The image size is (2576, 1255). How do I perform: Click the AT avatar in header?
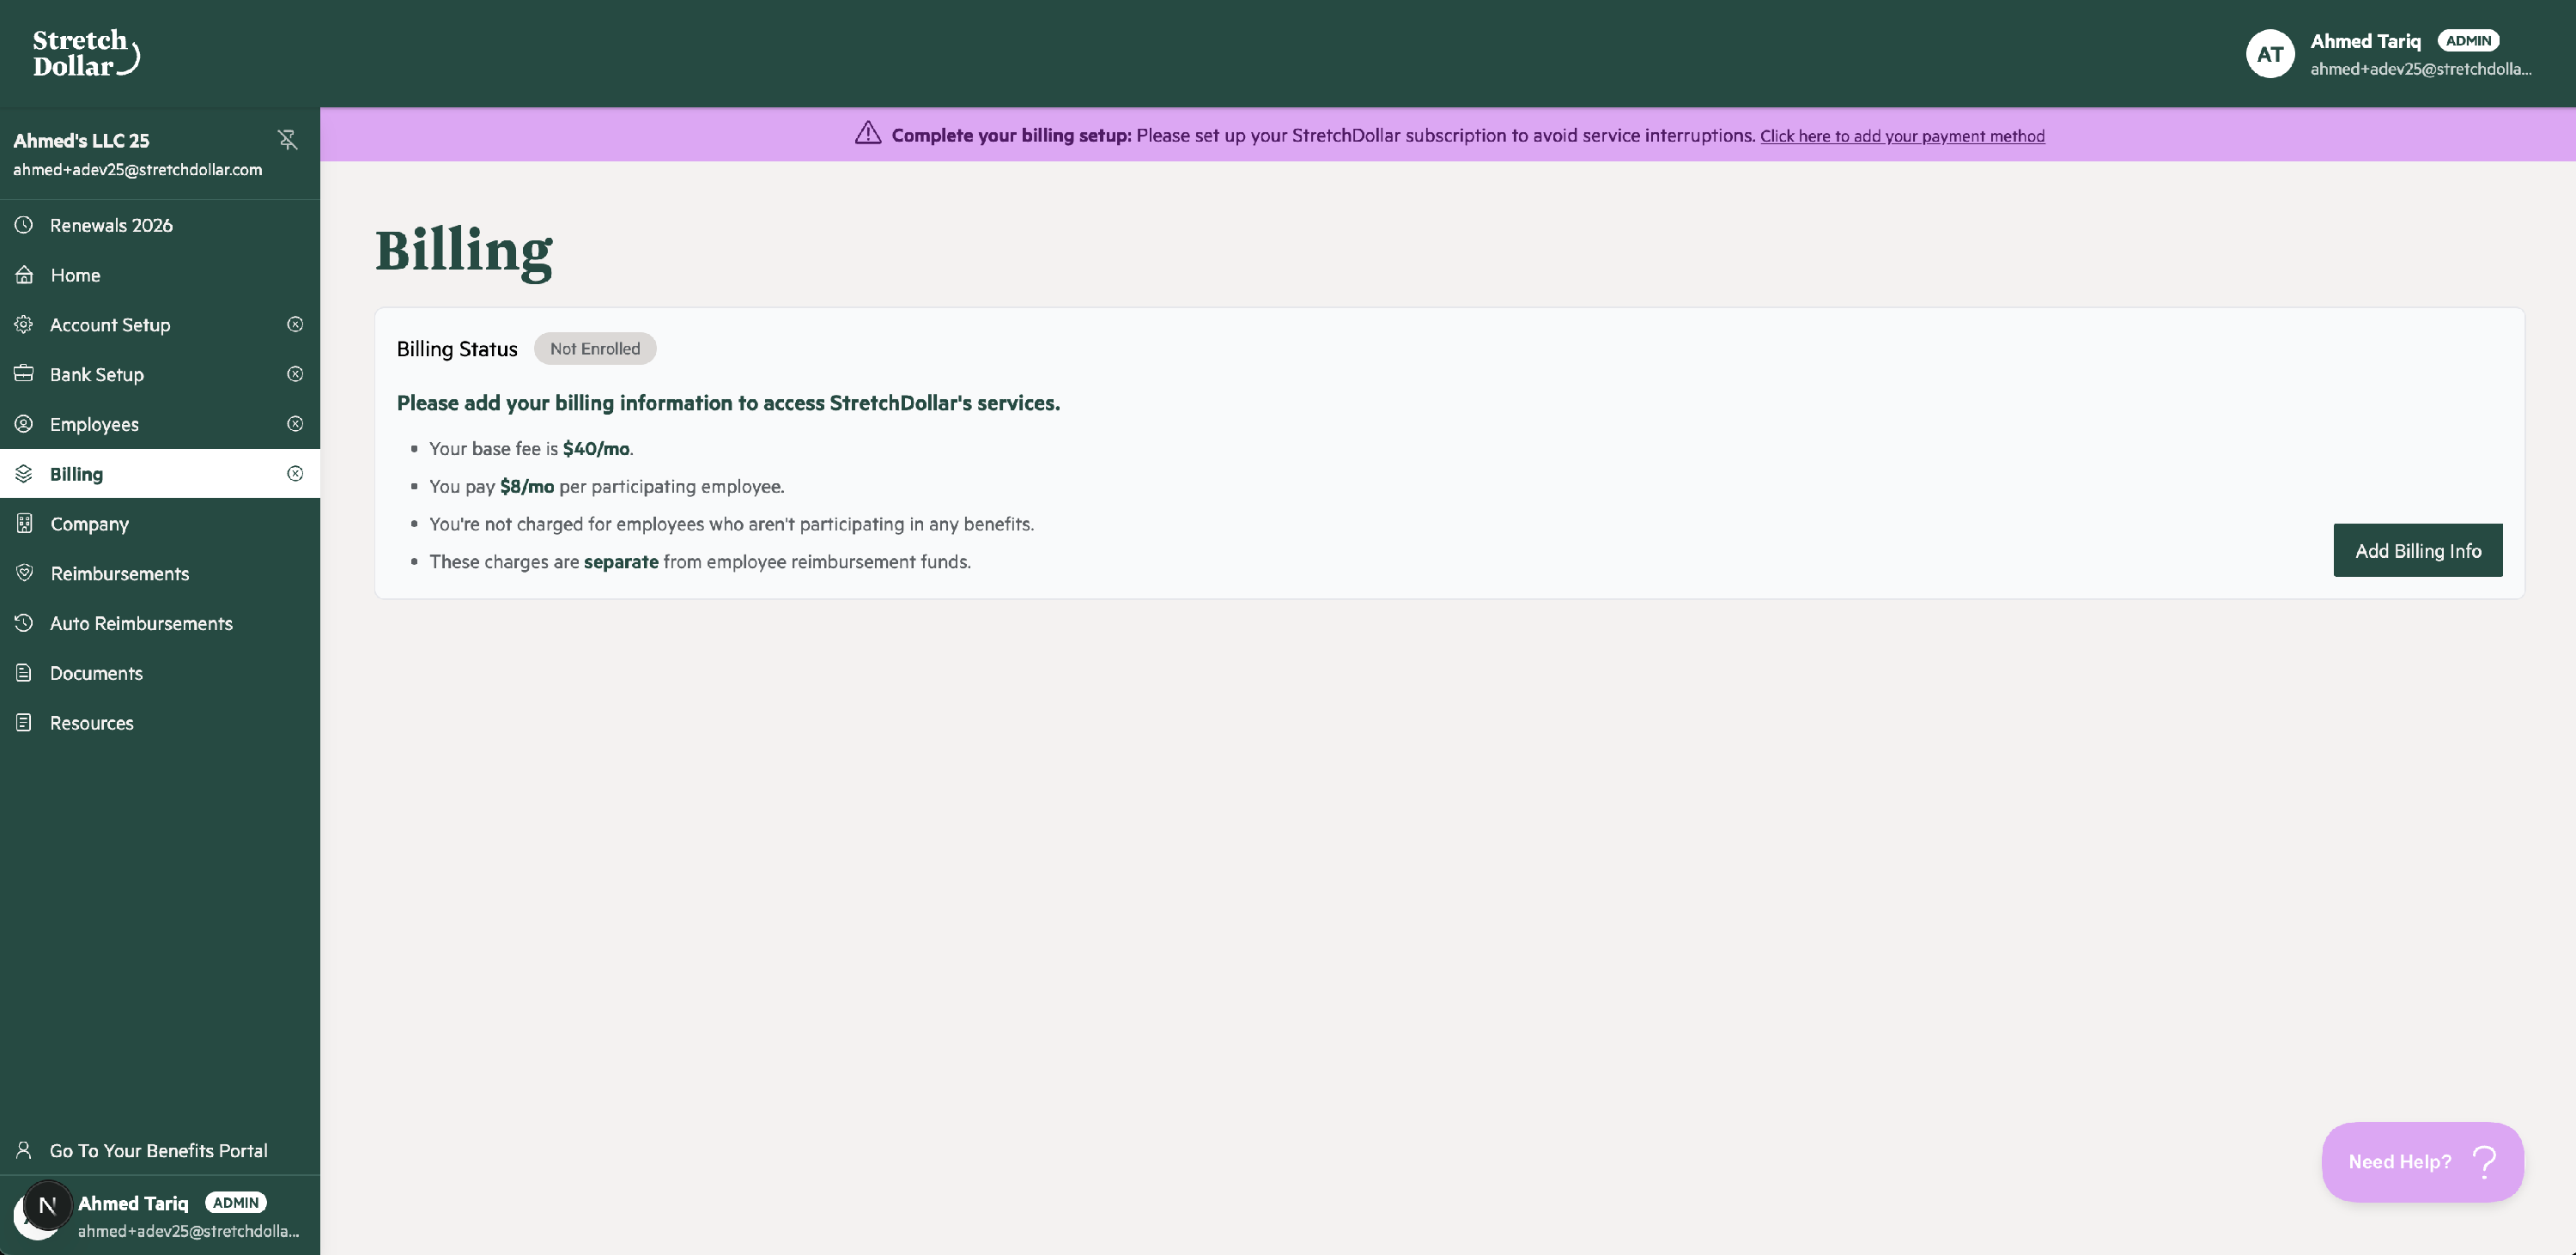tap(2269, 54)
